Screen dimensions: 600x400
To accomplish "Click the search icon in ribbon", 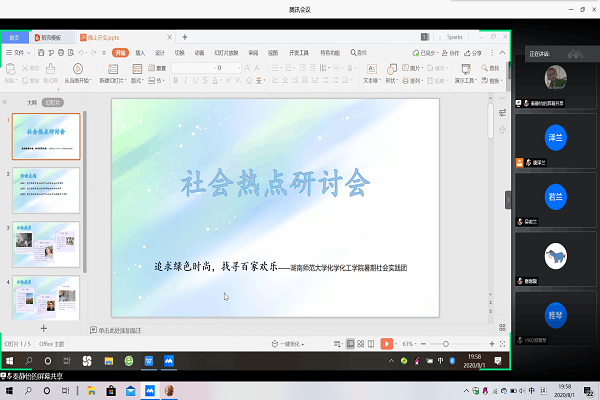I will (354, 51).
